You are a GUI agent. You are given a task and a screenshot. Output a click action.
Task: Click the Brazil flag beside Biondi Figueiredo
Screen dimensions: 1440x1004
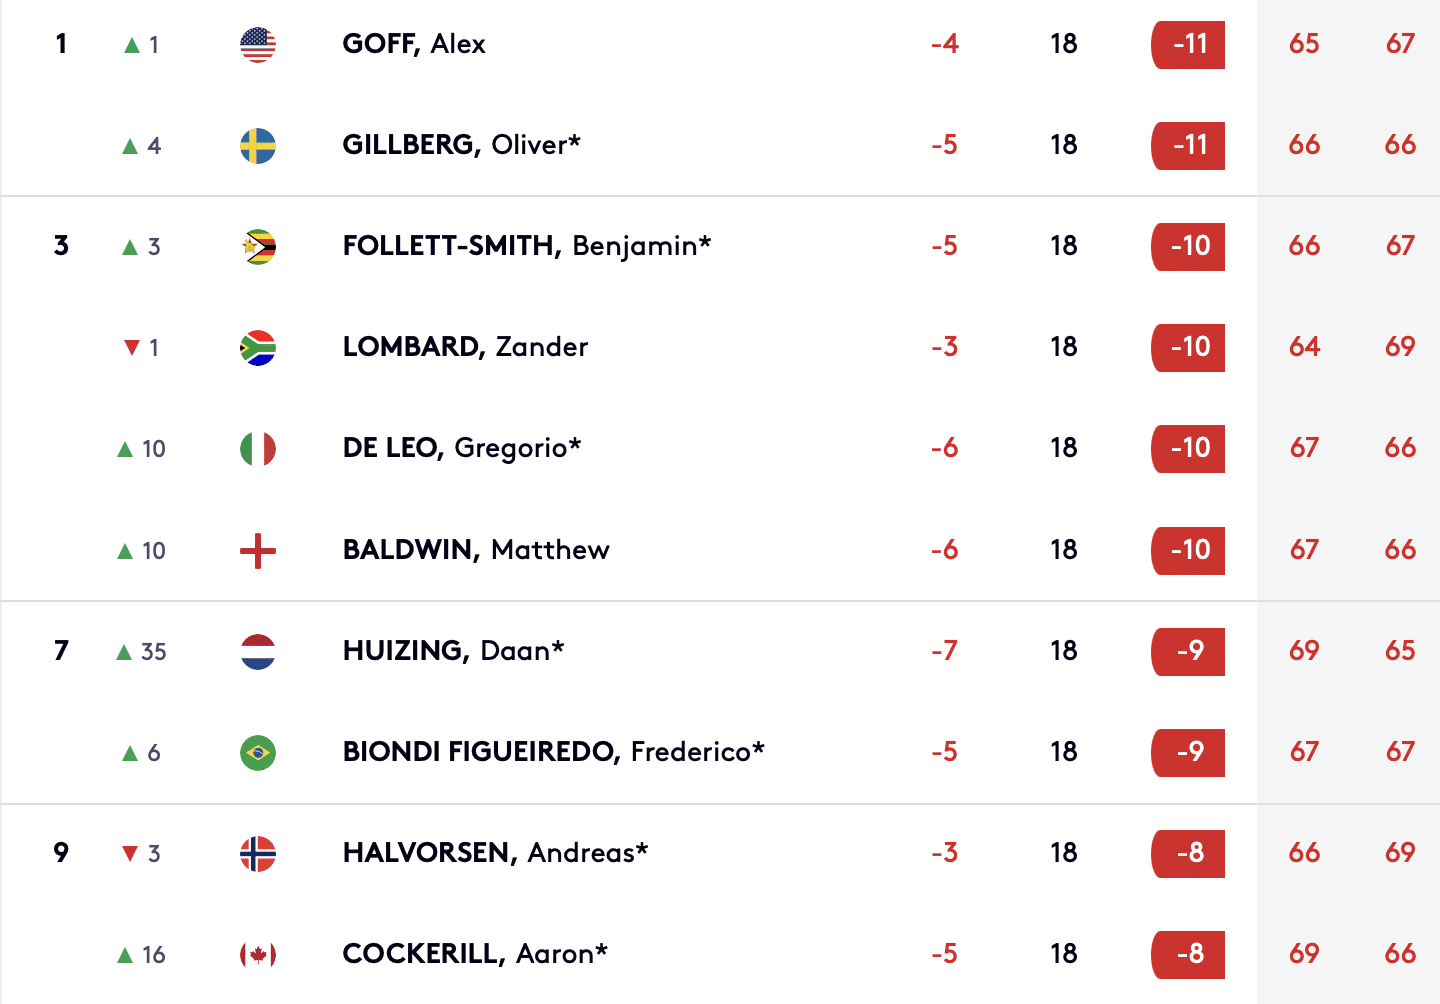pos(258,753)
